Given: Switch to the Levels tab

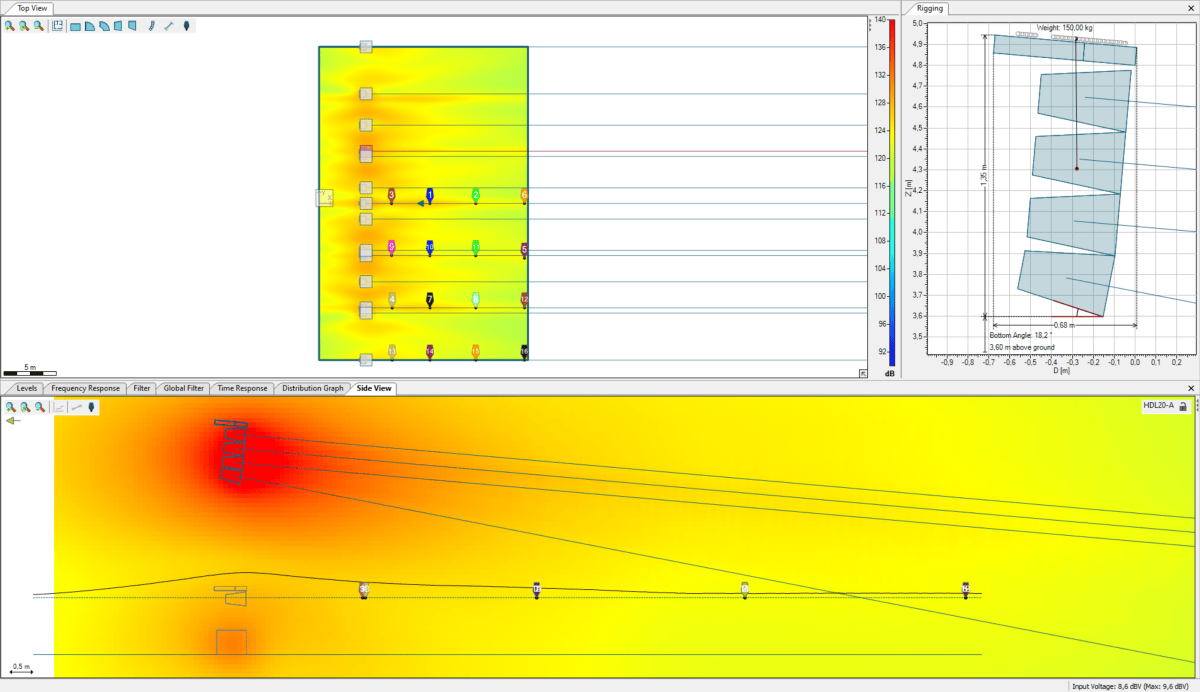Looking at the screenshot, I should tap(27, 388).
